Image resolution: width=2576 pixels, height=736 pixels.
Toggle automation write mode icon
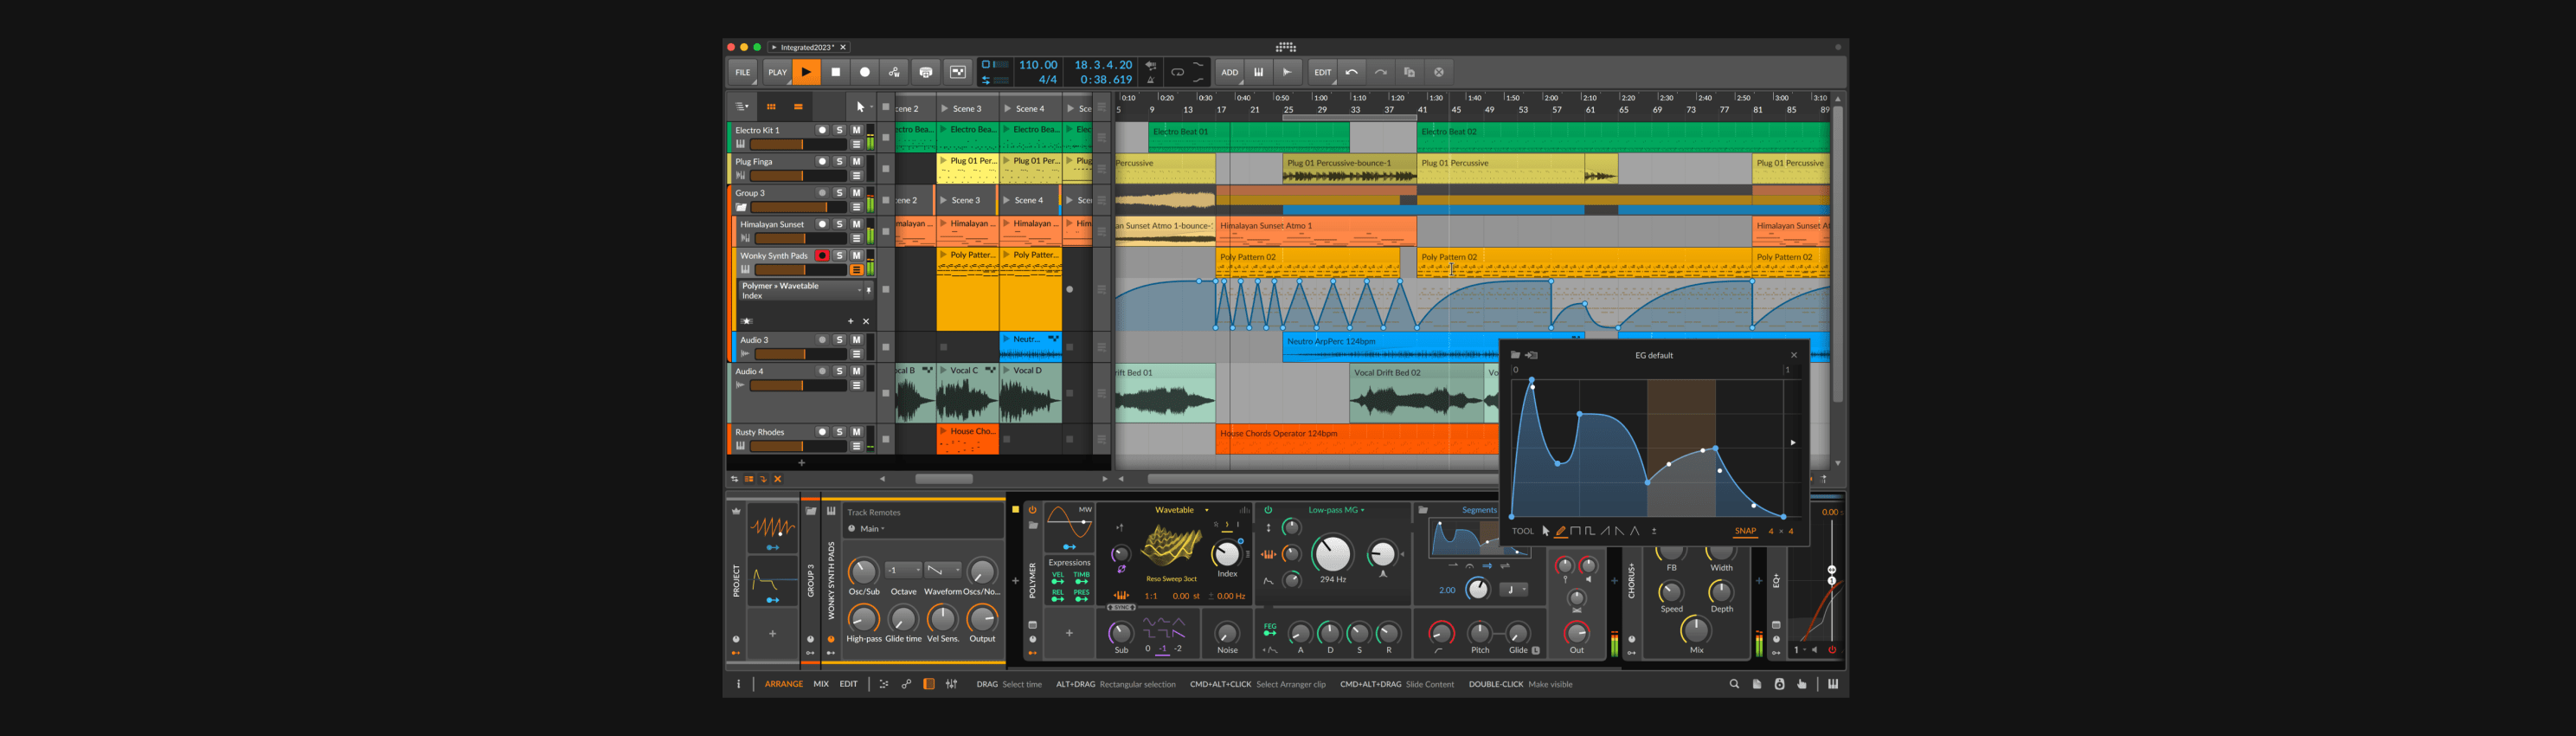pos(895,72)
